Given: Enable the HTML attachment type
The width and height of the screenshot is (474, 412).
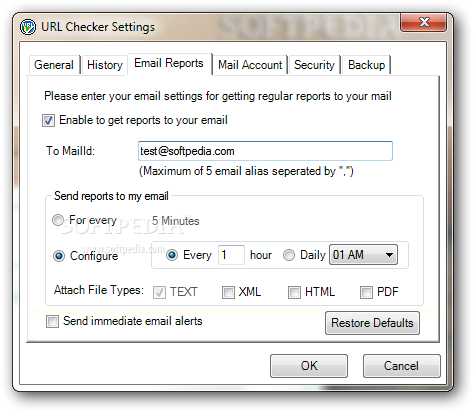Looking at the screenshot, I should 294,292.
